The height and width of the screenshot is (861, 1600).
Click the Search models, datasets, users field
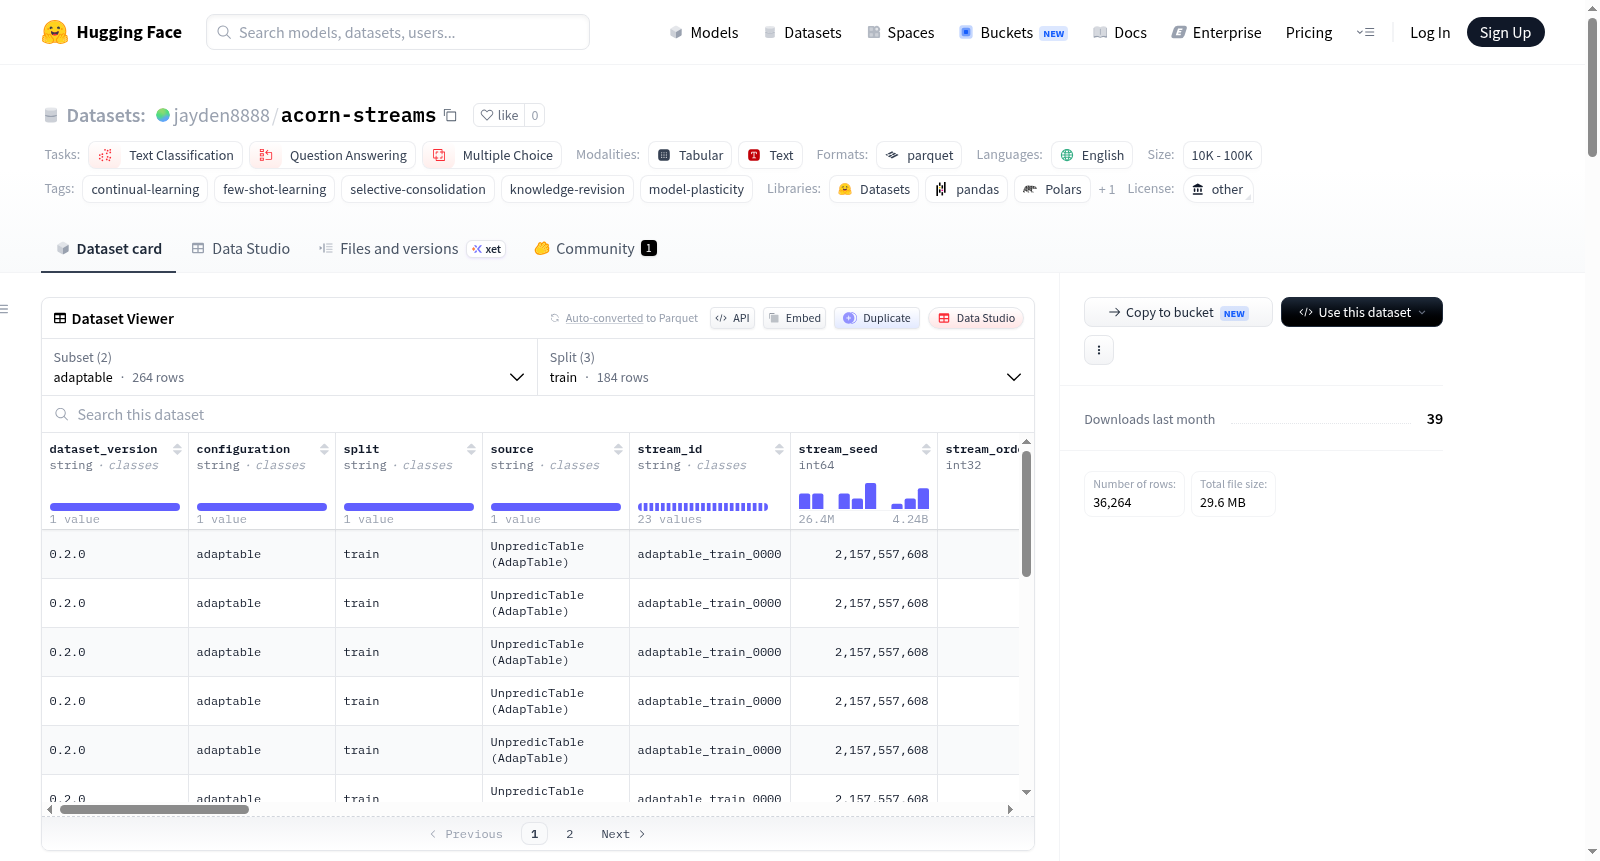pyautogui.click(x=398, y=32)
